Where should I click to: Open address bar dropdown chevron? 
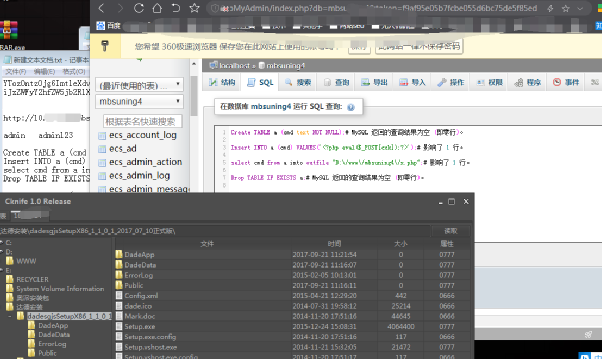580,8
